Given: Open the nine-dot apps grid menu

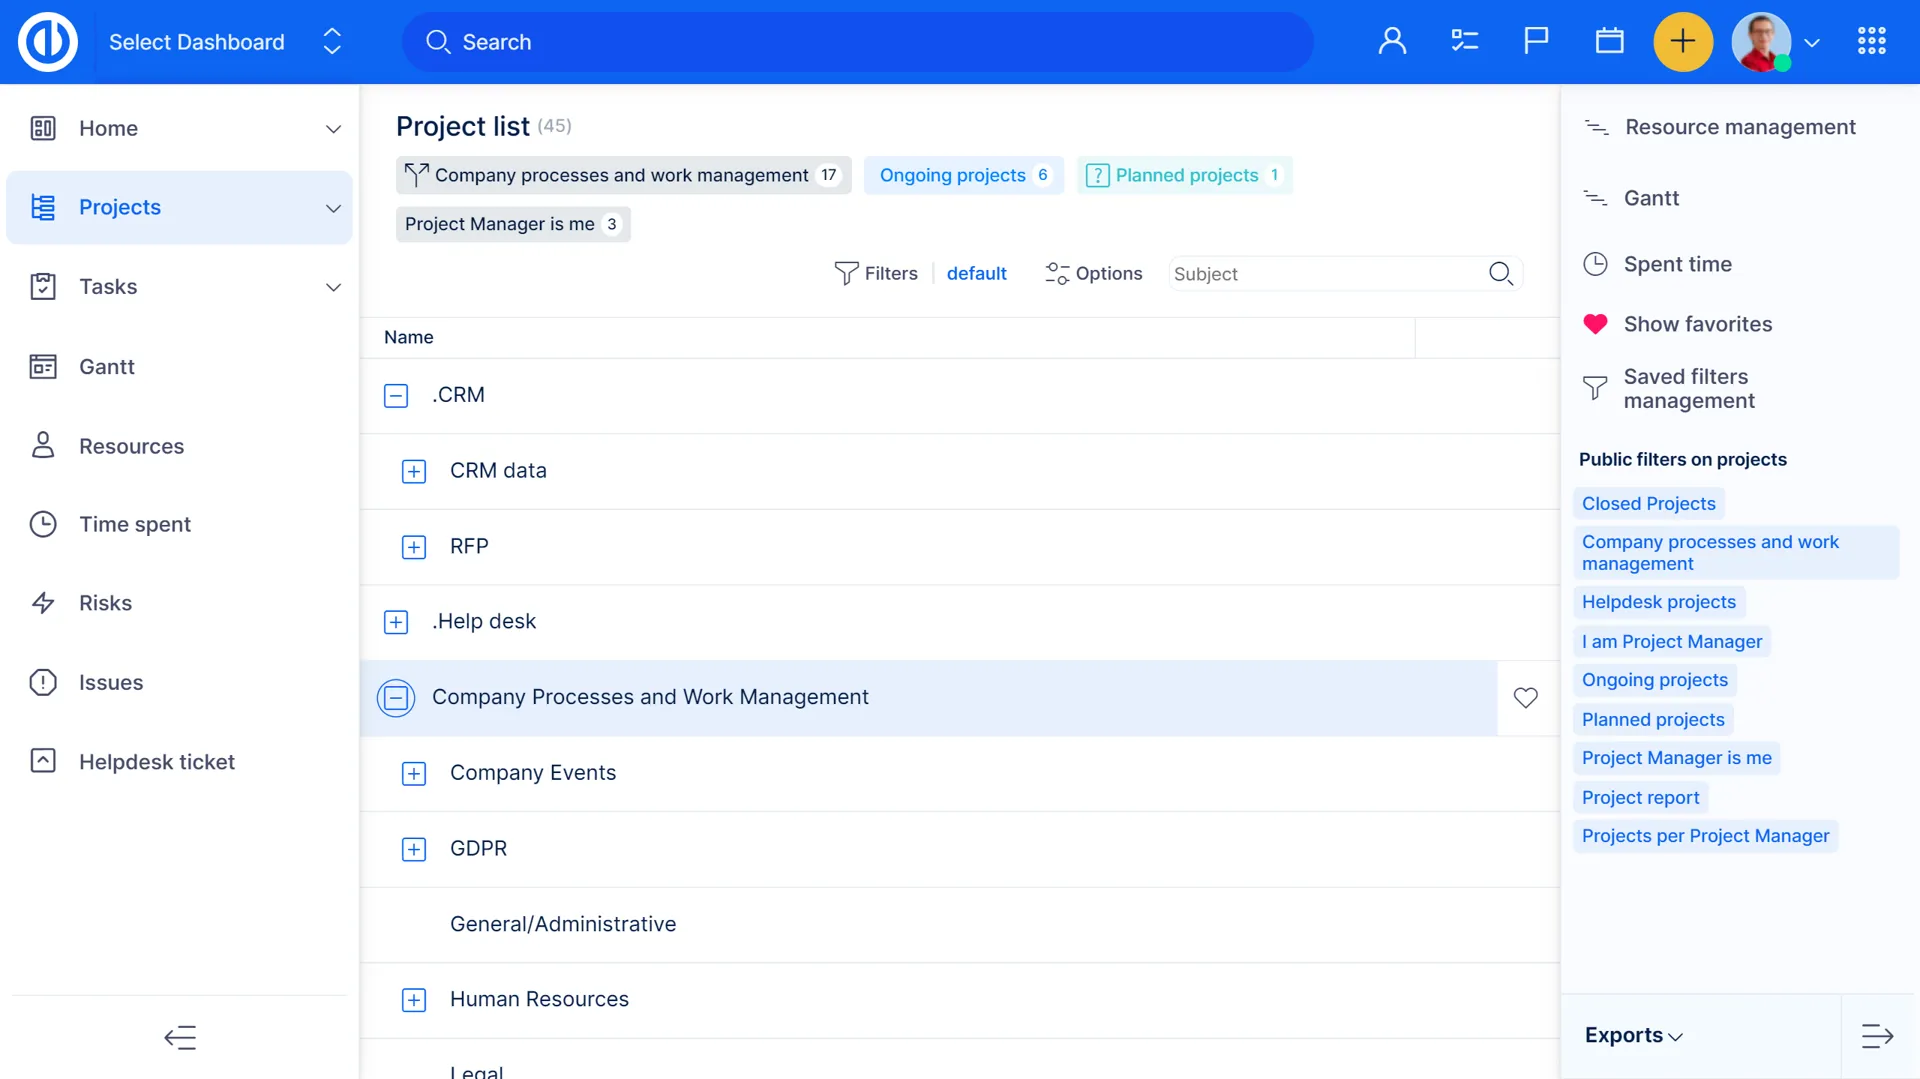Looking at the screenshot, I should click(x=1871, y=42).
